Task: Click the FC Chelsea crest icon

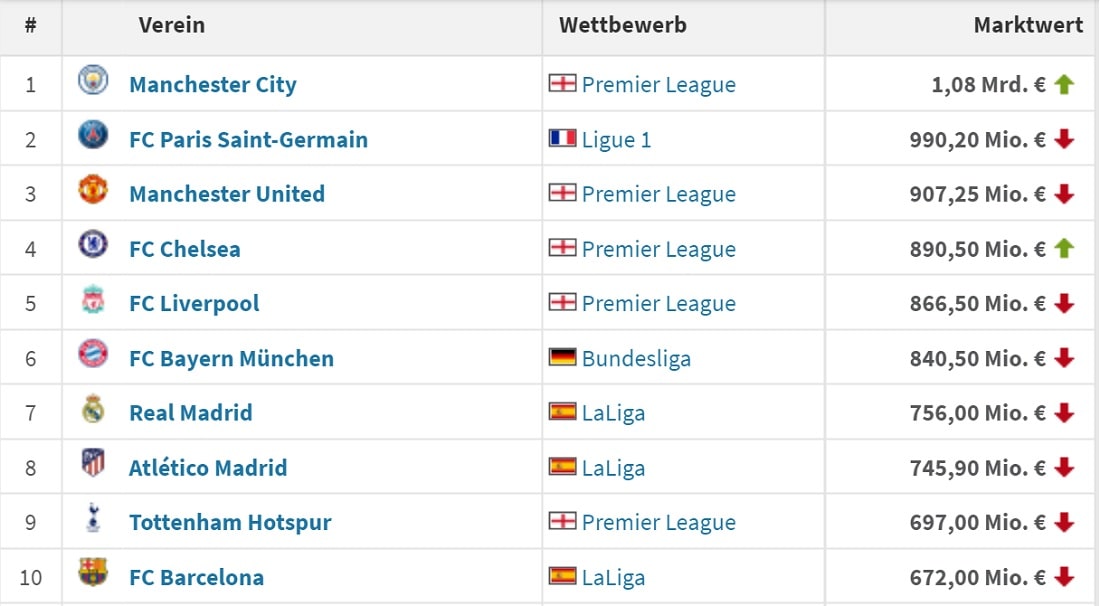Action: [x=93, y=245]
